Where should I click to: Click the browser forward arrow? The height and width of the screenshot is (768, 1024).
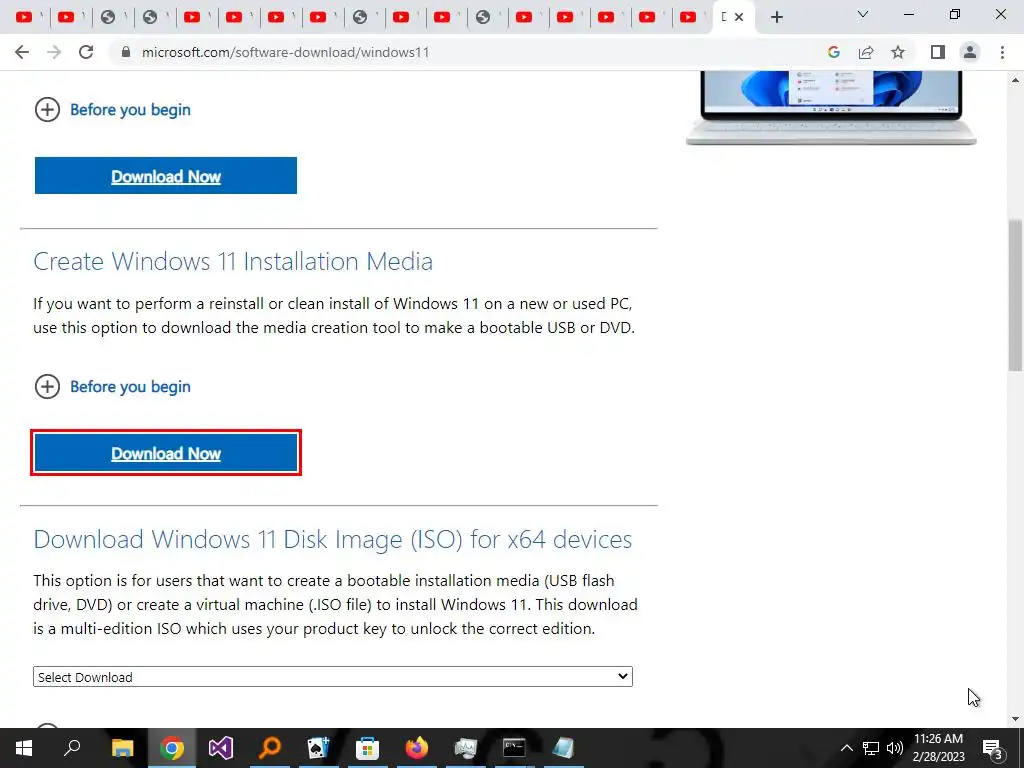pos(54,52)
